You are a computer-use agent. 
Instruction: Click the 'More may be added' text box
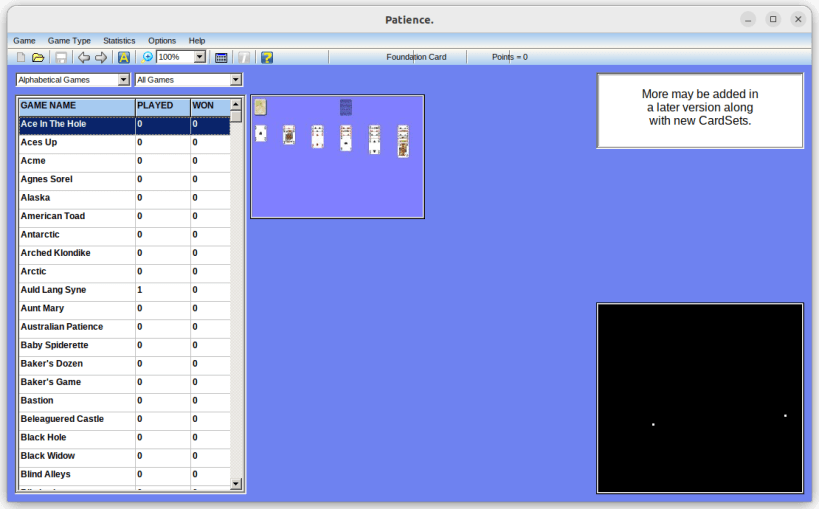(700, 111)
